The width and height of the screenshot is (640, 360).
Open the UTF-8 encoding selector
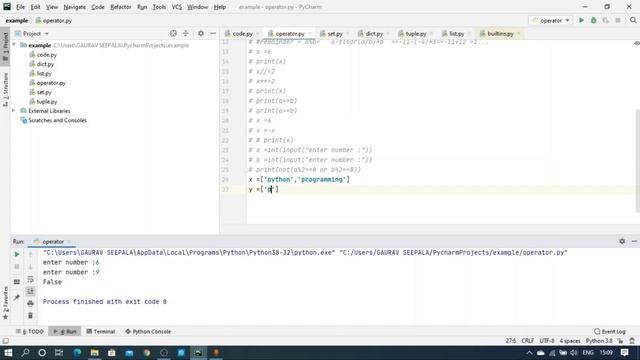pyautogui.click(x=547, y=341)
